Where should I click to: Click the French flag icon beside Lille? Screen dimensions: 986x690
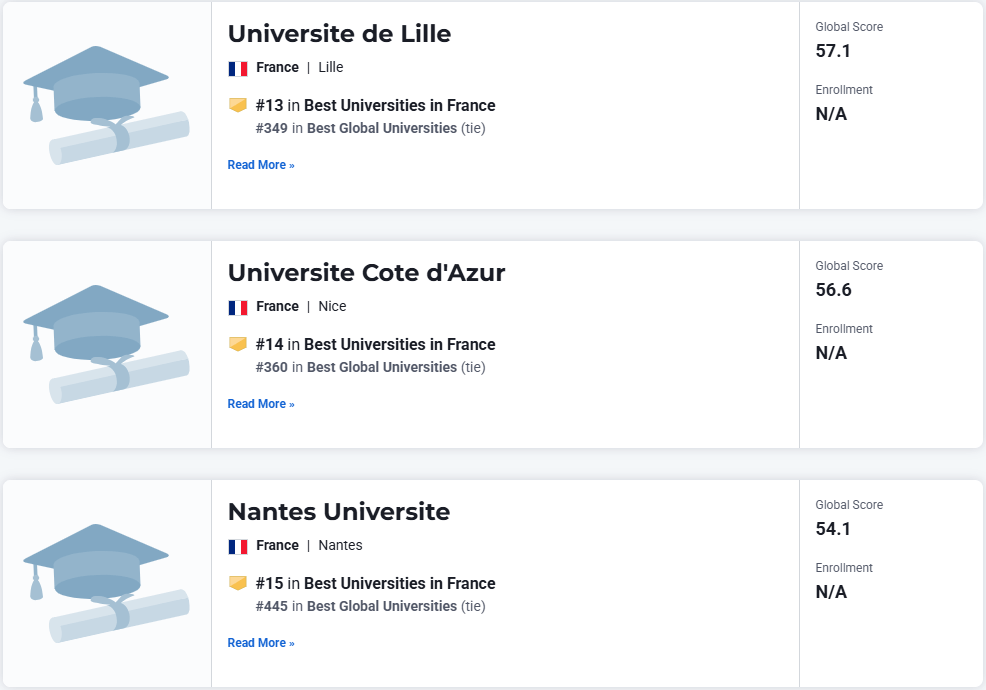(238, 69)
